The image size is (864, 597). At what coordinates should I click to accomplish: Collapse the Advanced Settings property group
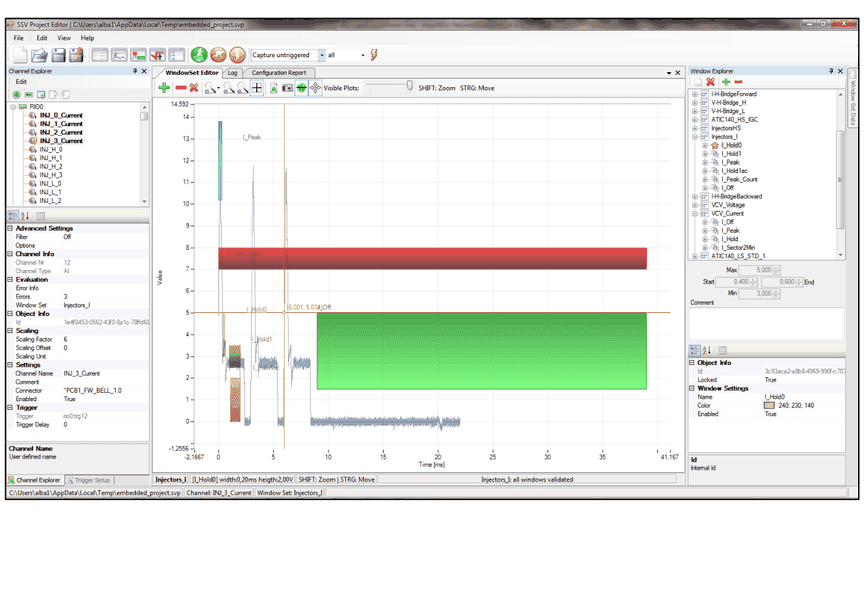(x=10, y=228)
